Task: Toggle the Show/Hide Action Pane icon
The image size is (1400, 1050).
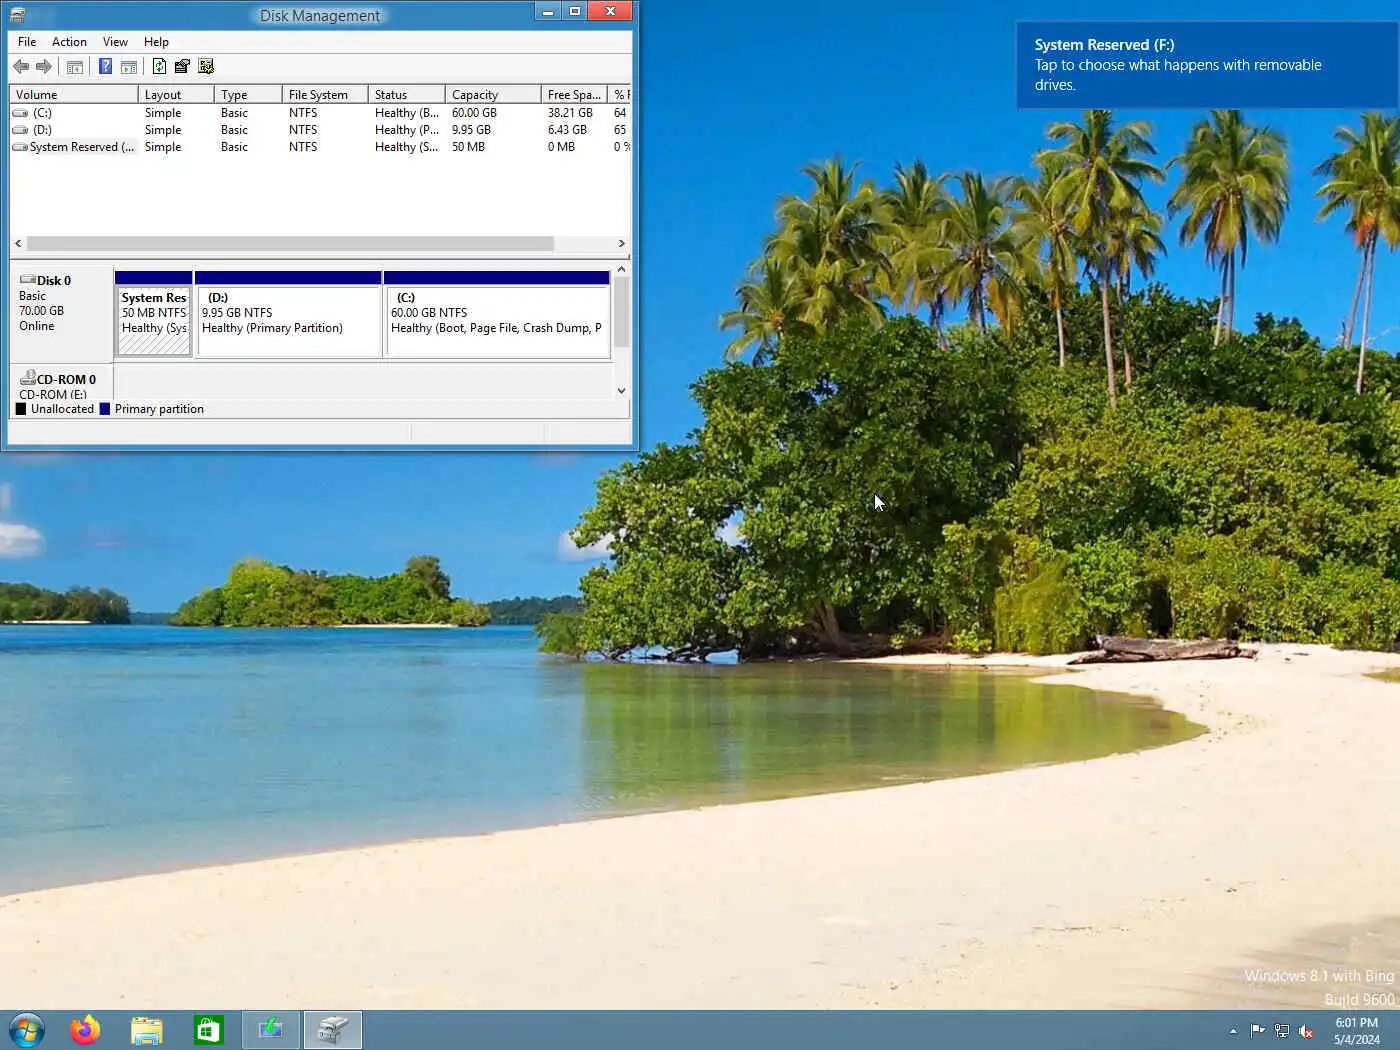Action: click(x=129, y=67)
